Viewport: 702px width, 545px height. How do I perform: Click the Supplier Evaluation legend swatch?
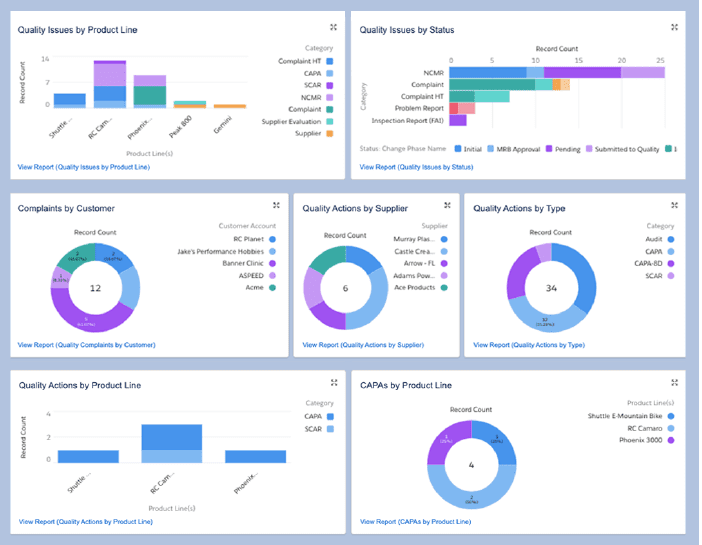point(330,121)
